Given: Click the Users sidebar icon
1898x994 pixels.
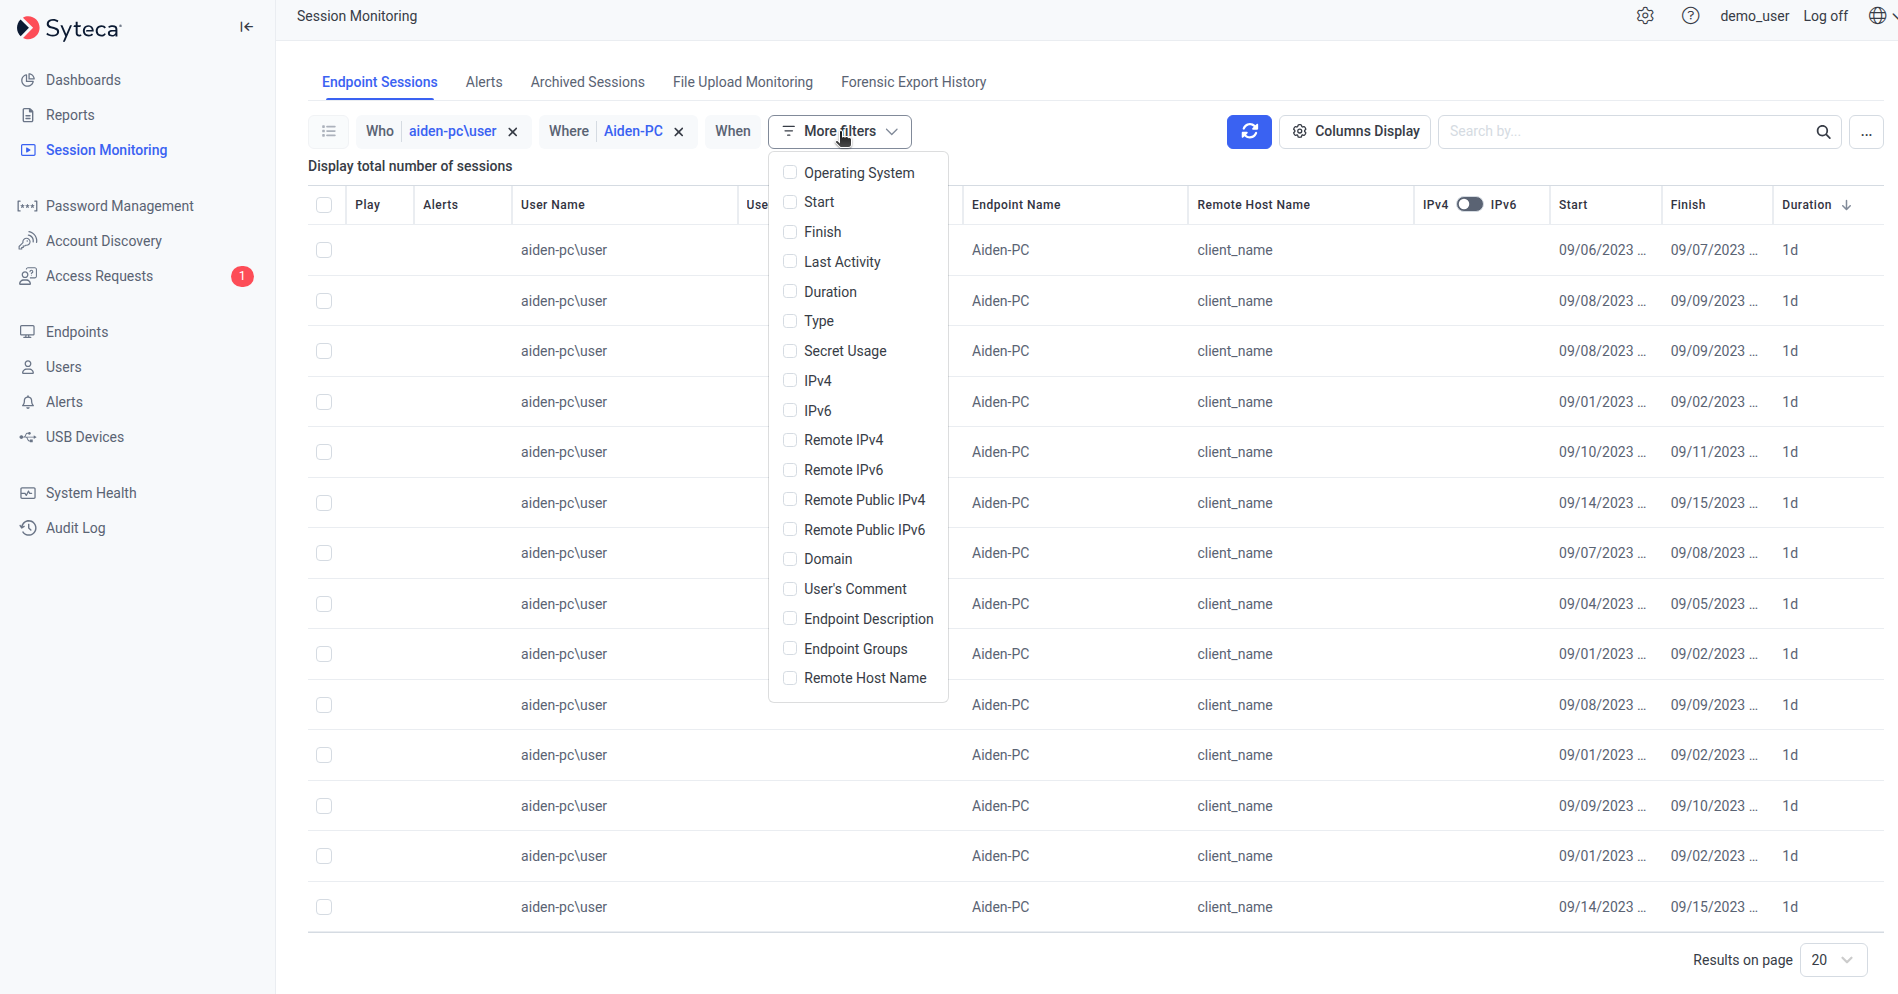Looking at the screenshot, I should pyautogui.click(x=28, y=367).
